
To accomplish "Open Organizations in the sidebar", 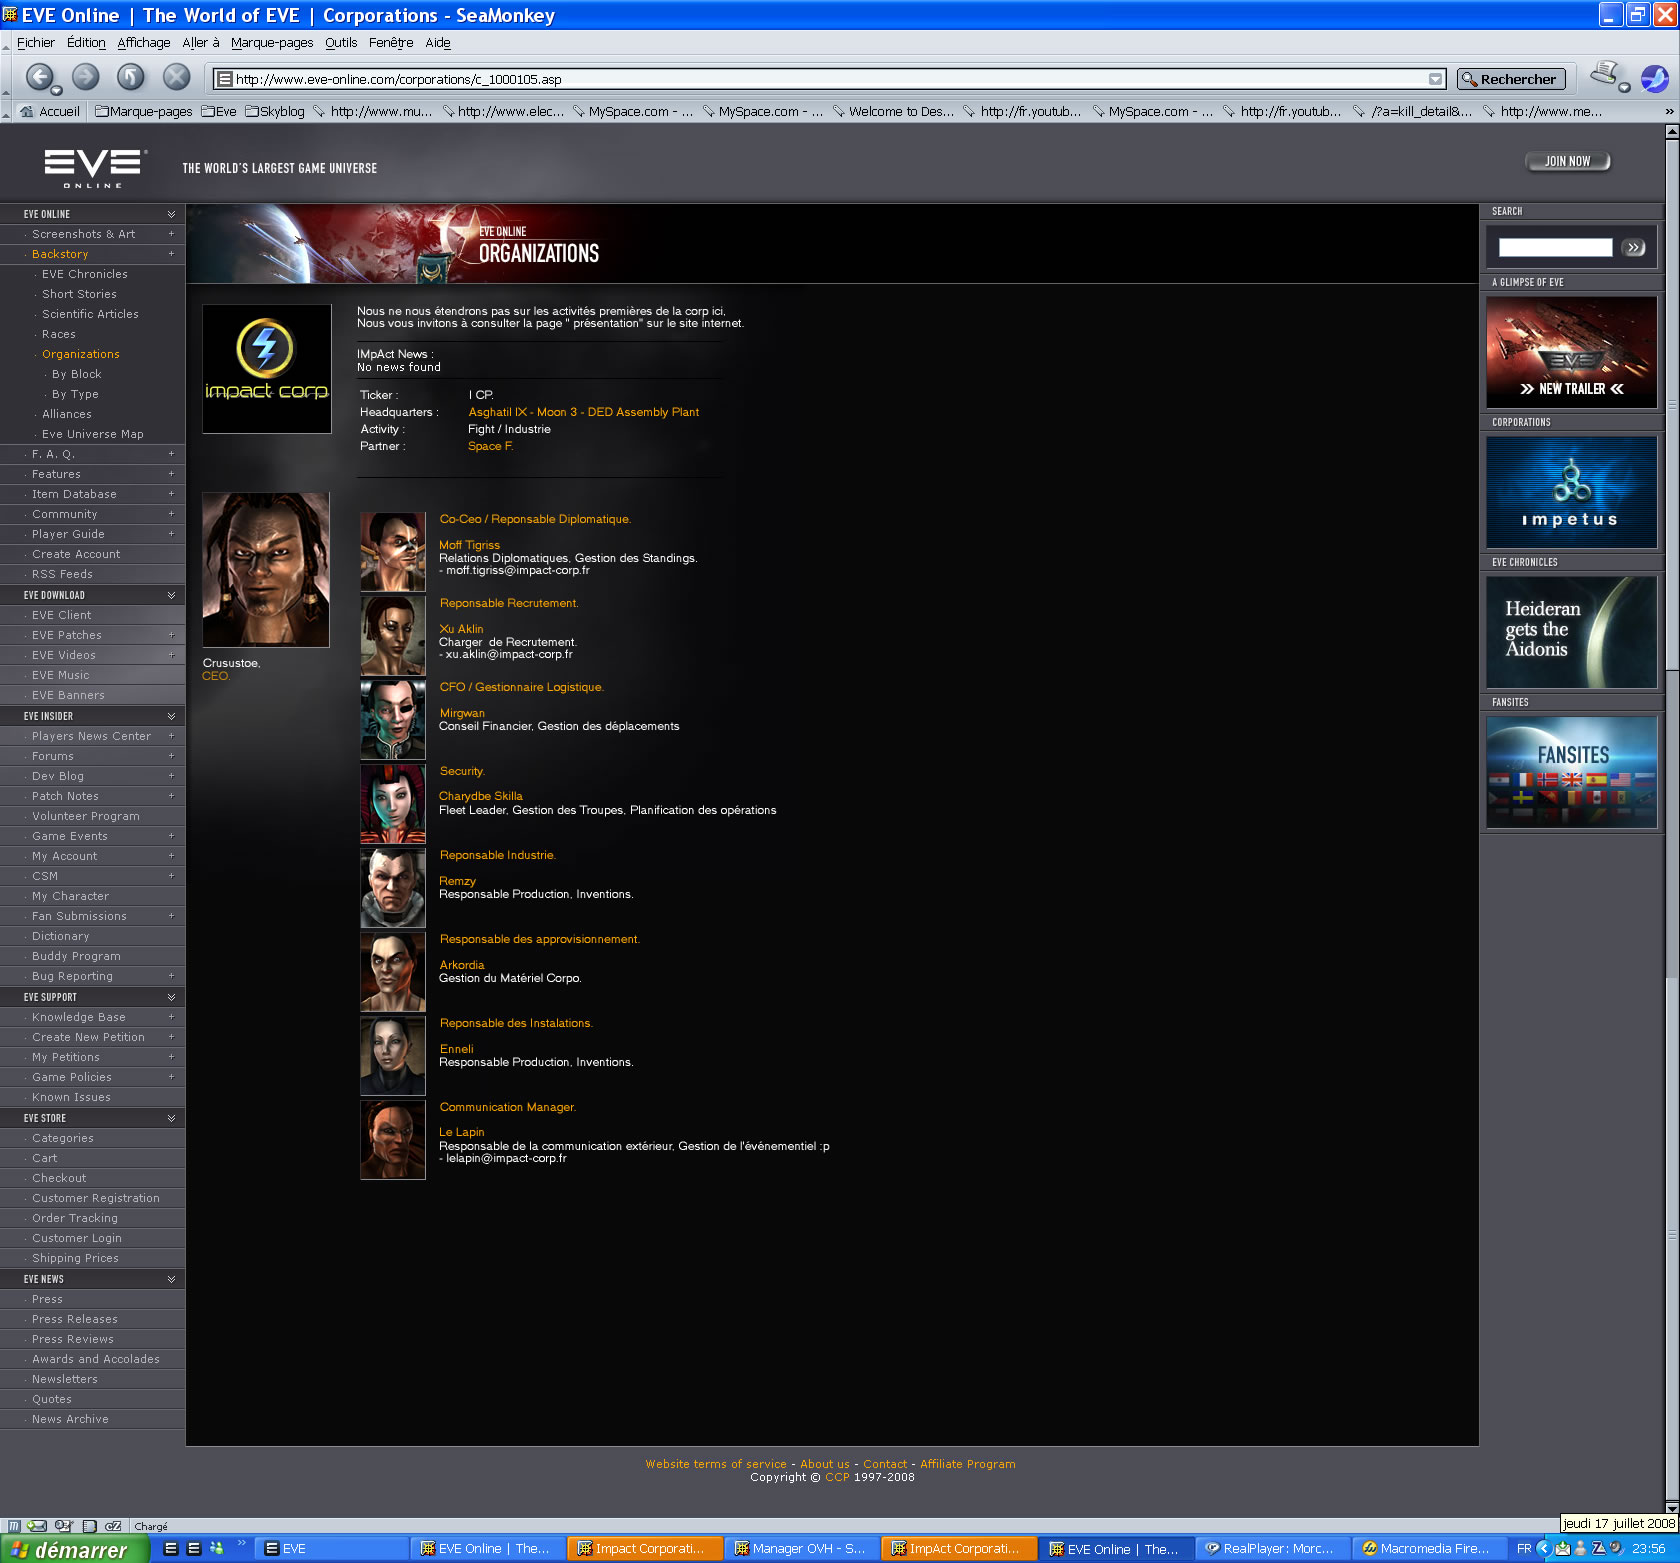I will point(81,354).
